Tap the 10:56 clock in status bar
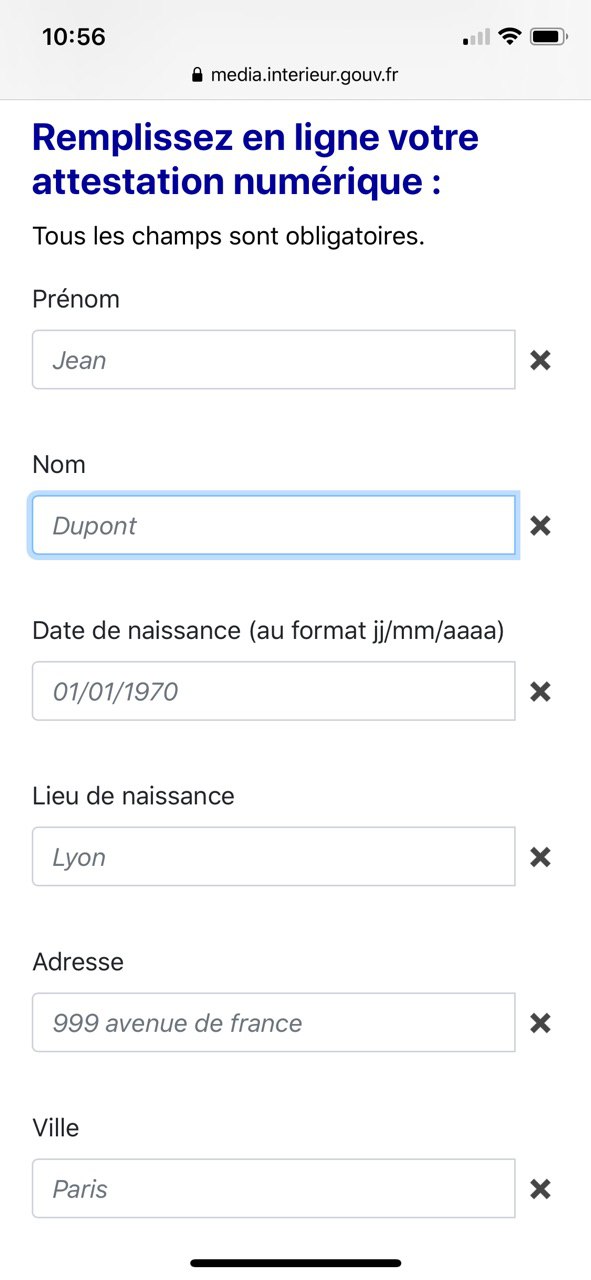The width and height of the screenshot is (591, 1280). click(74, 37)
